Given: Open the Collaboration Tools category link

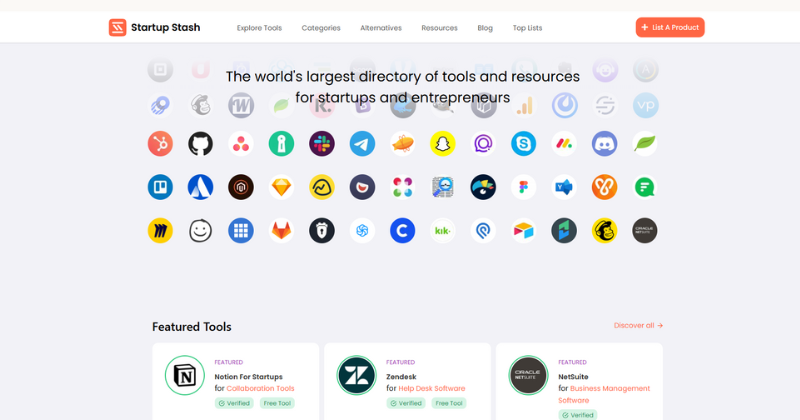Looking at the screenshot, I should click(260, 388).
